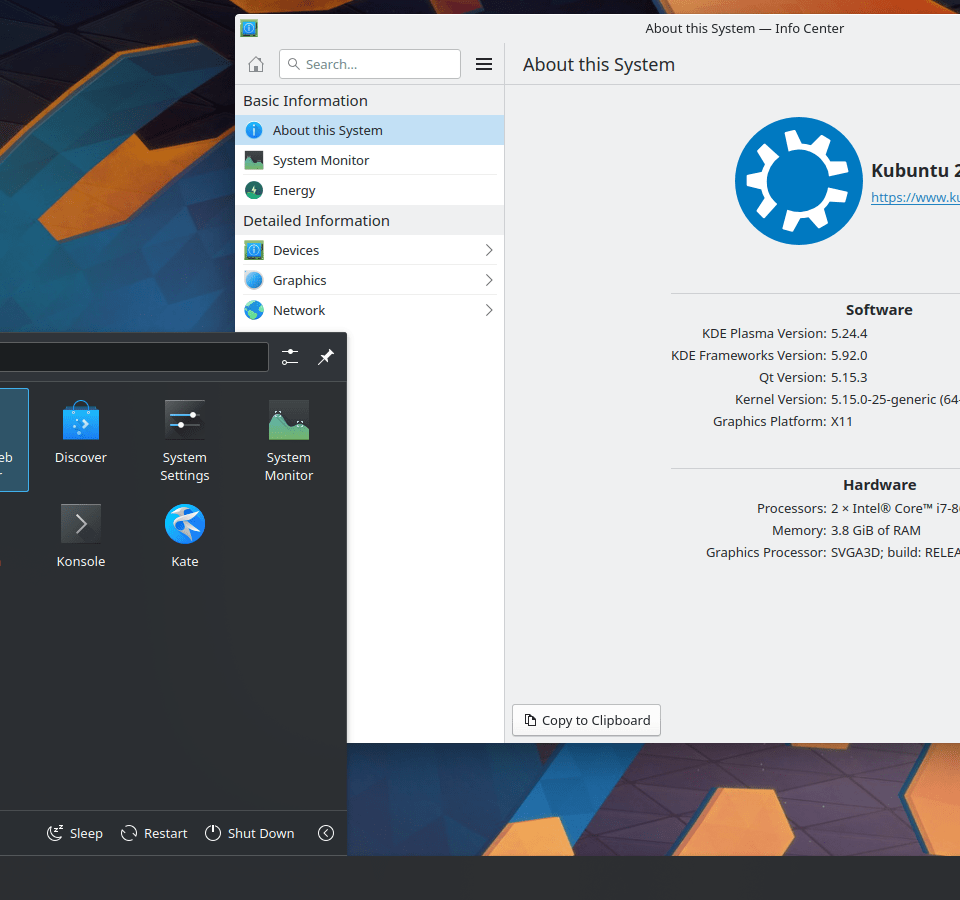Launch System Settings from the launcher
Screen dimensions: 960x900
pyautogui.click(x=185, y=441)
